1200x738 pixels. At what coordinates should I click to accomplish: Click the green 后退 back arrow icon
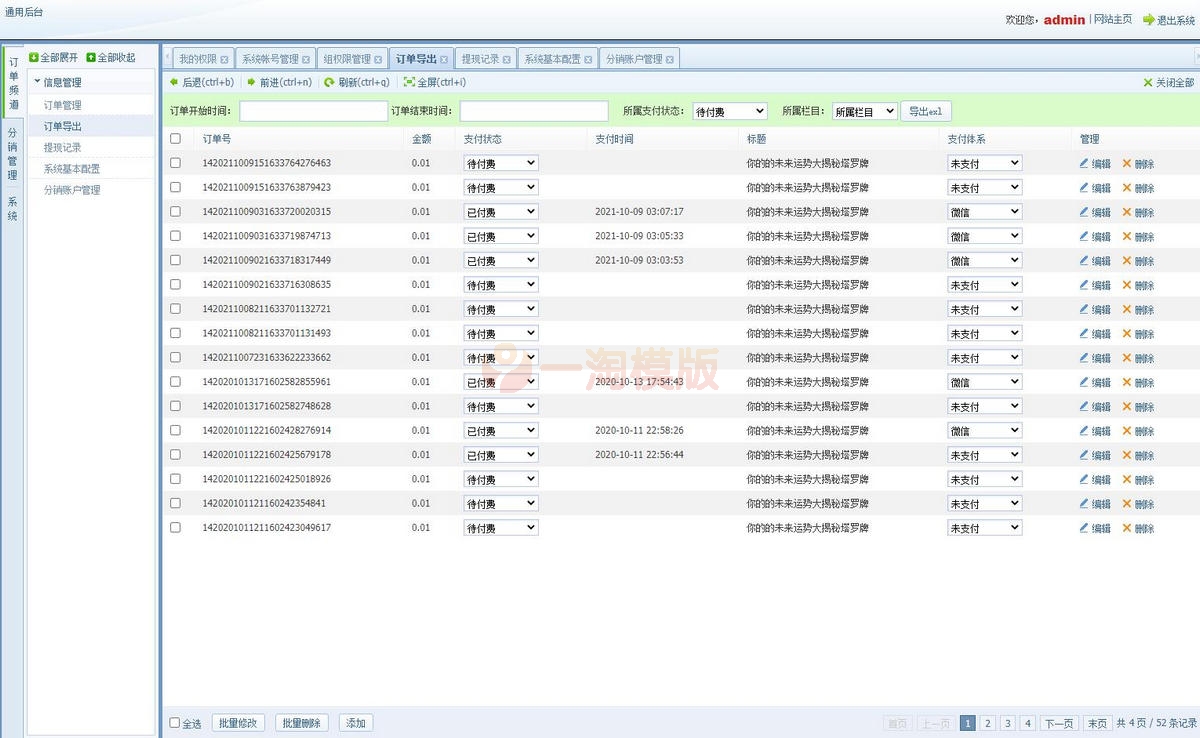174,83
